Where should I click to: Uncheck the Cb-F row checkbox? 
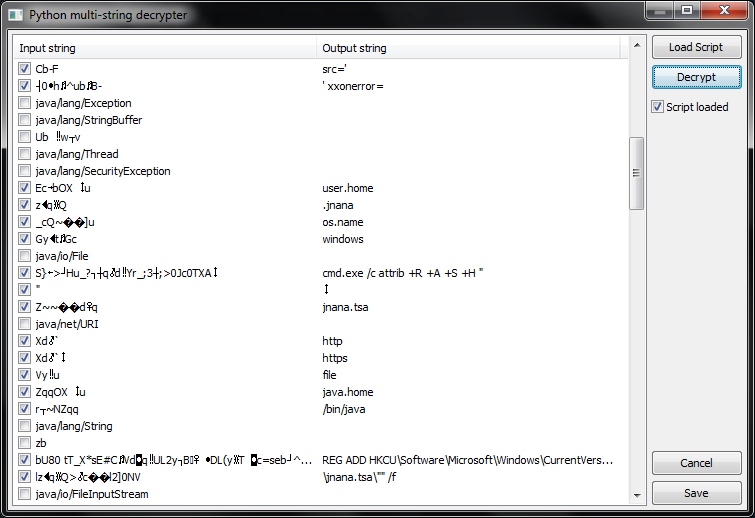[25, 69]
